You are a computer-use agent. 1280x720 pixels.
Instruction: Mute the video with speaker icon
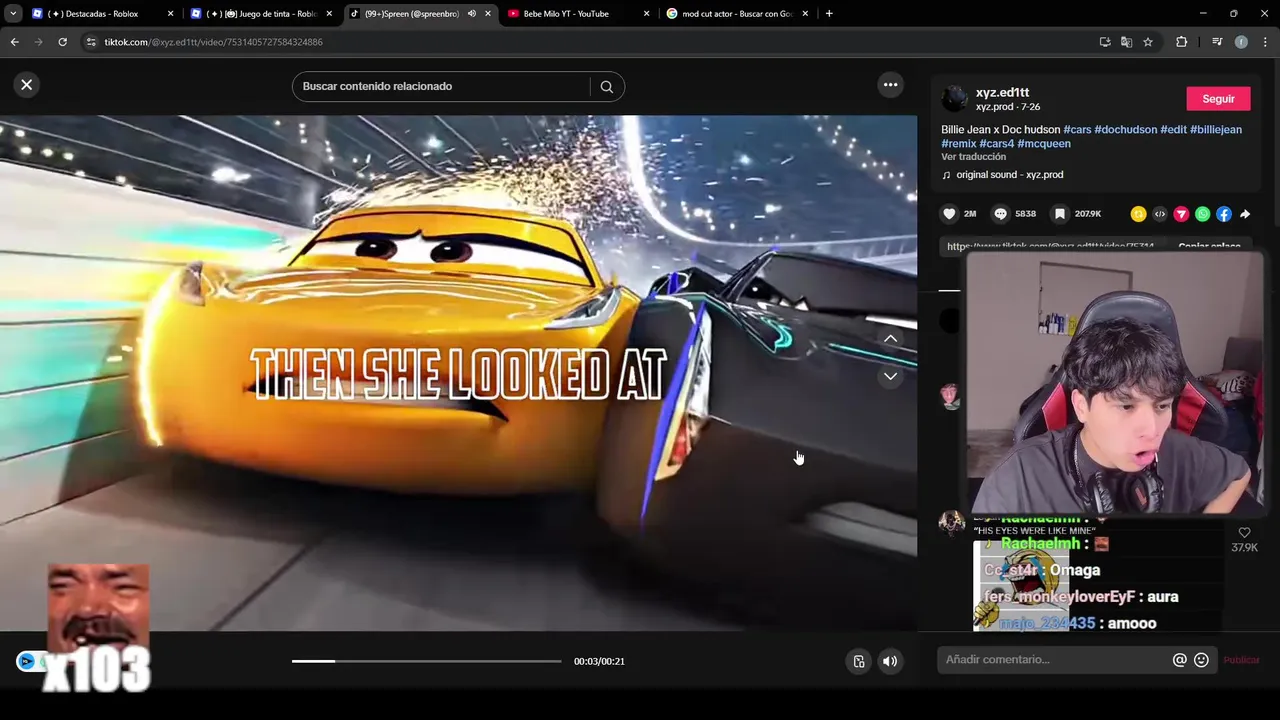[890, 661]
